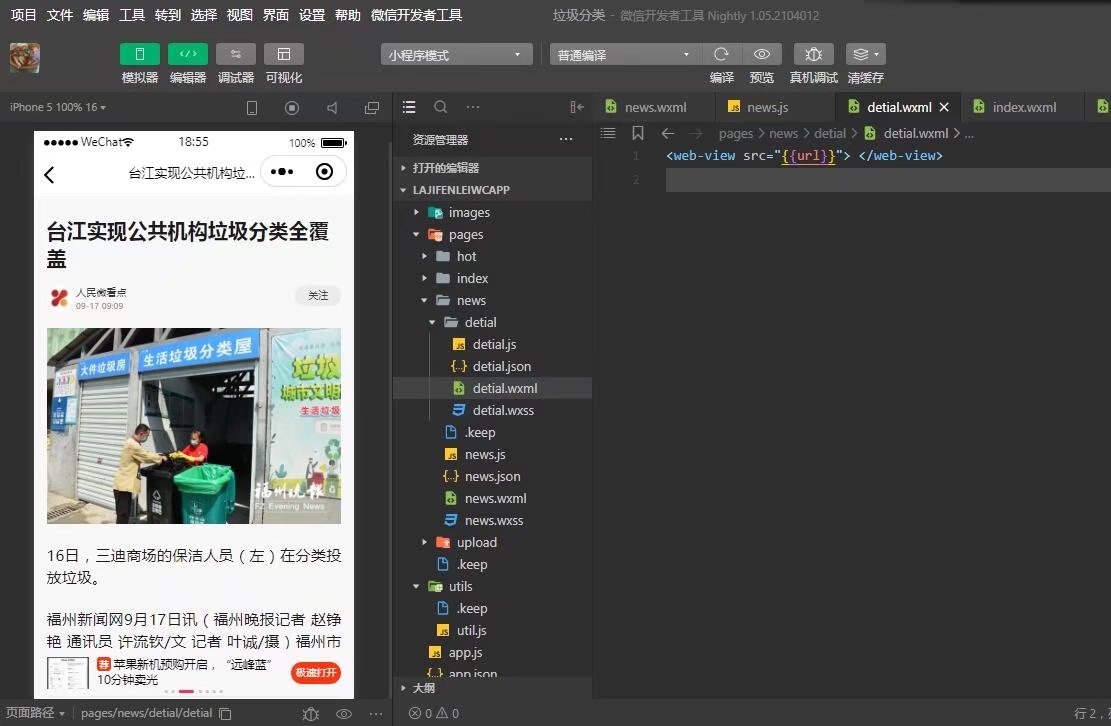This screenshot has width=1111, height=726.
Task: Click the more options dots beside search
Action: 473,107
